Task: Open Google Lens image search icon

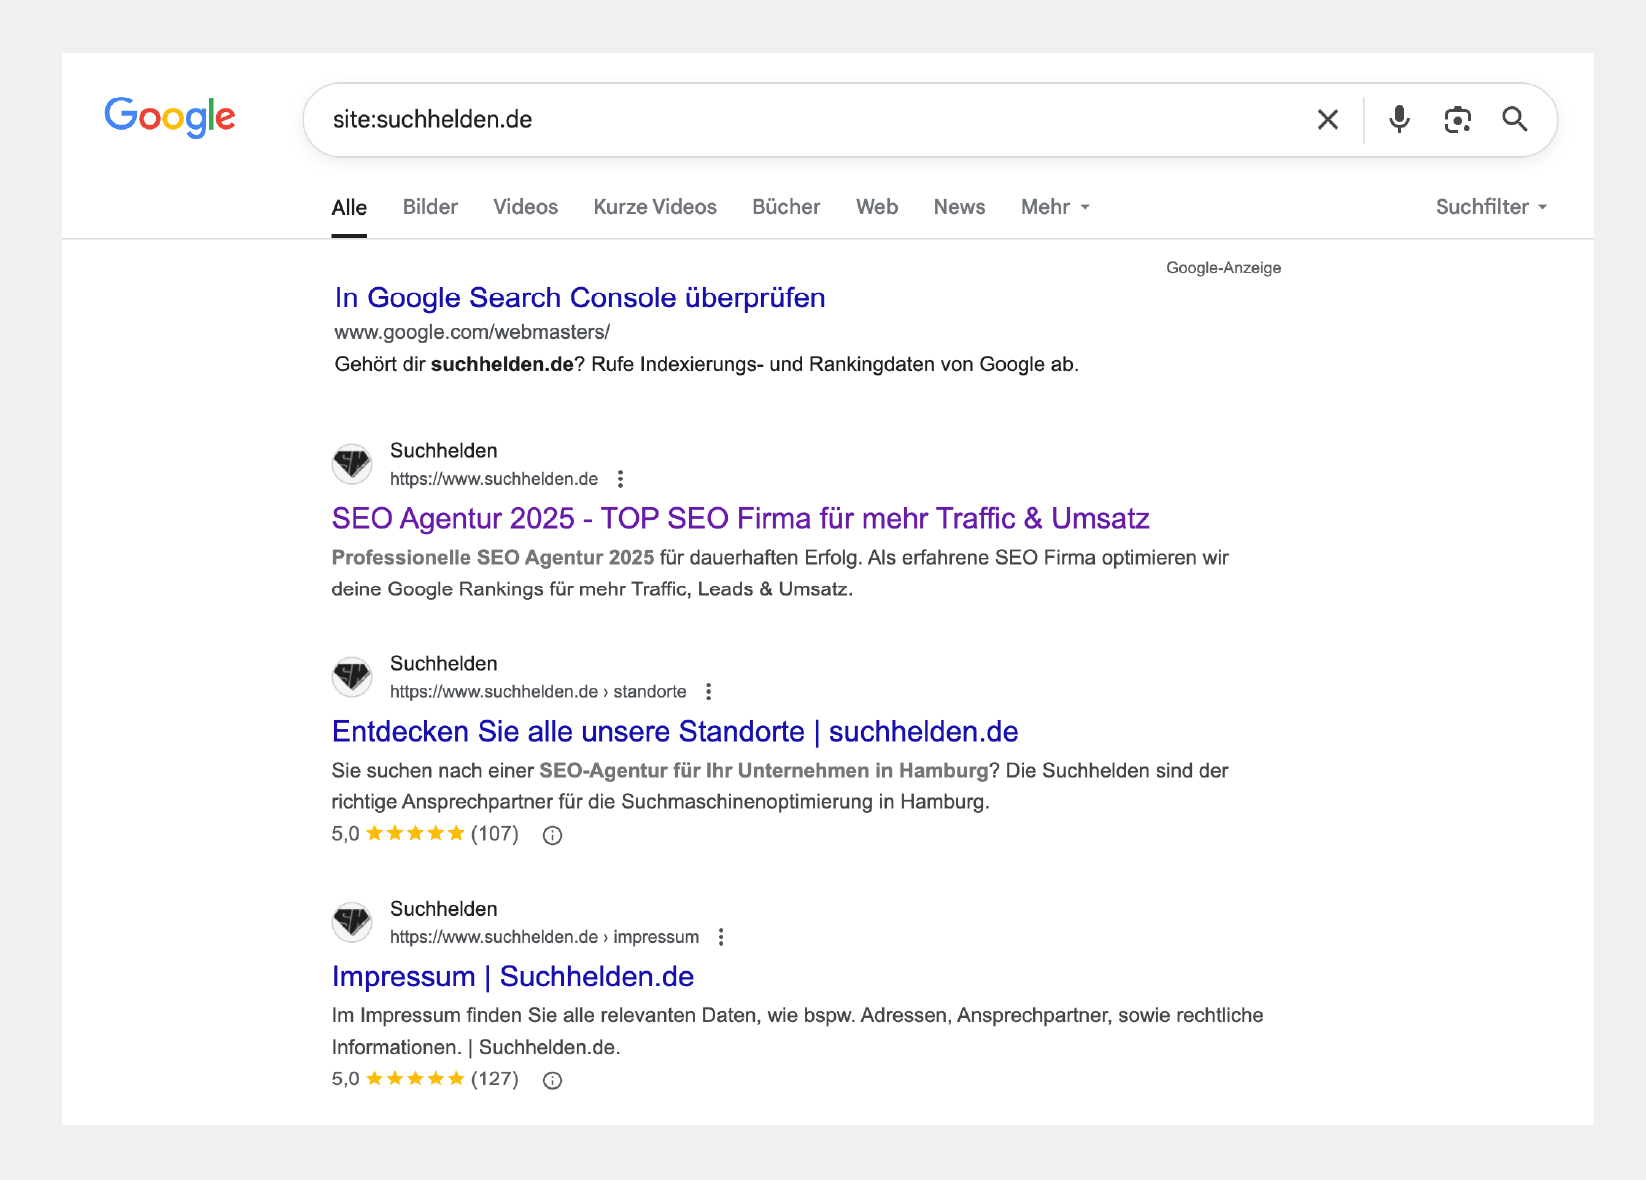Action: tap(1458, 120)
